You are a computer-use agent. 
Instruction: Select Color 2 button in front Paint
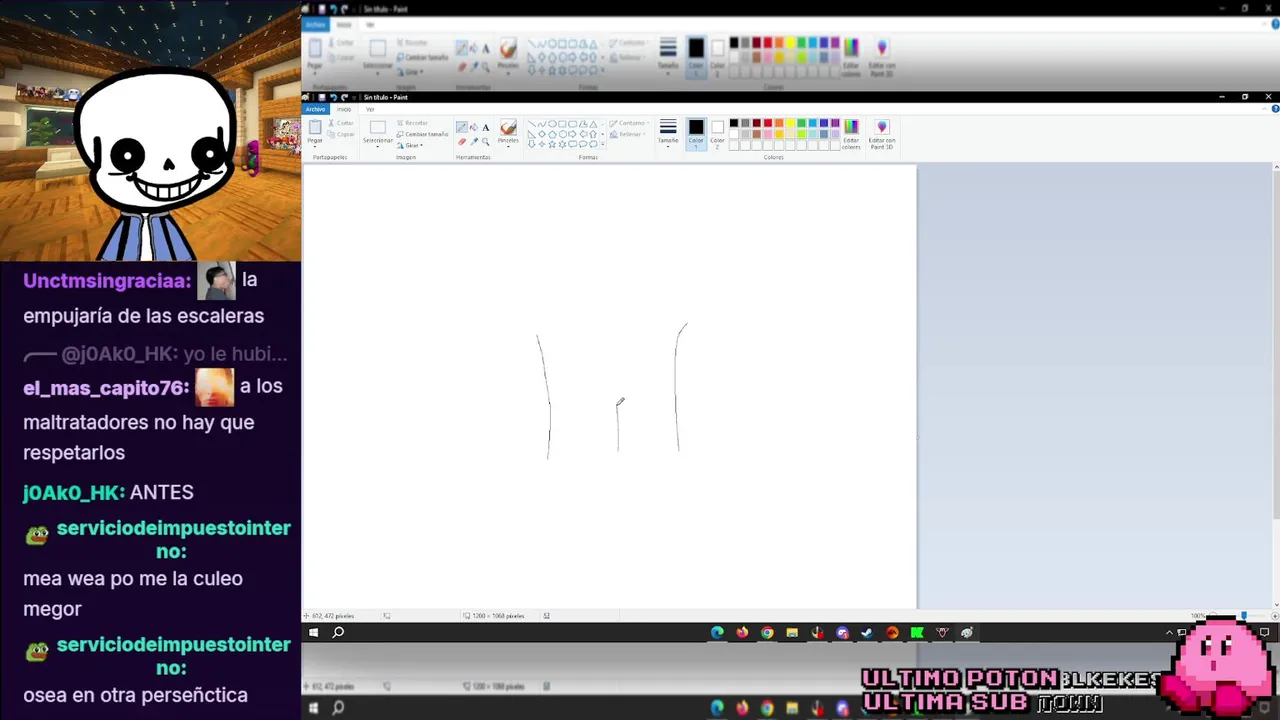click(x=717, y=134)
